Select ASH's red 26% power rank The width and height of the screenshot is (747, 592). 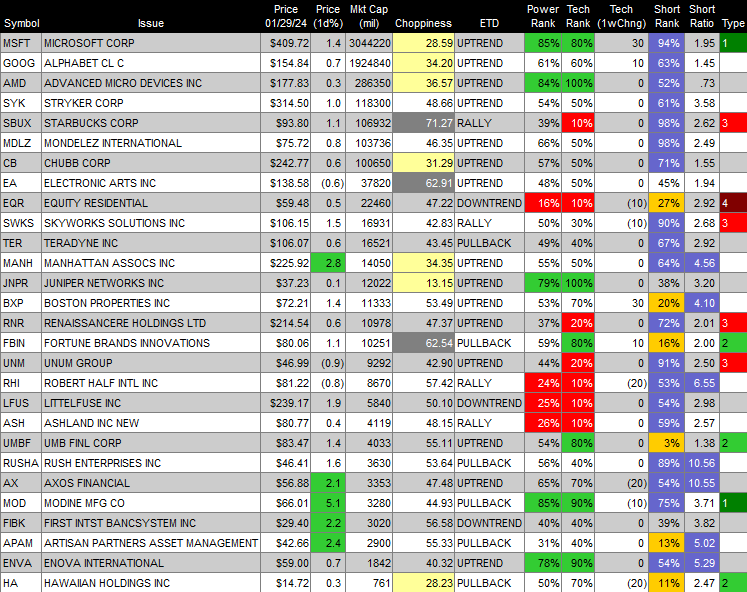(x=543, y=423)
